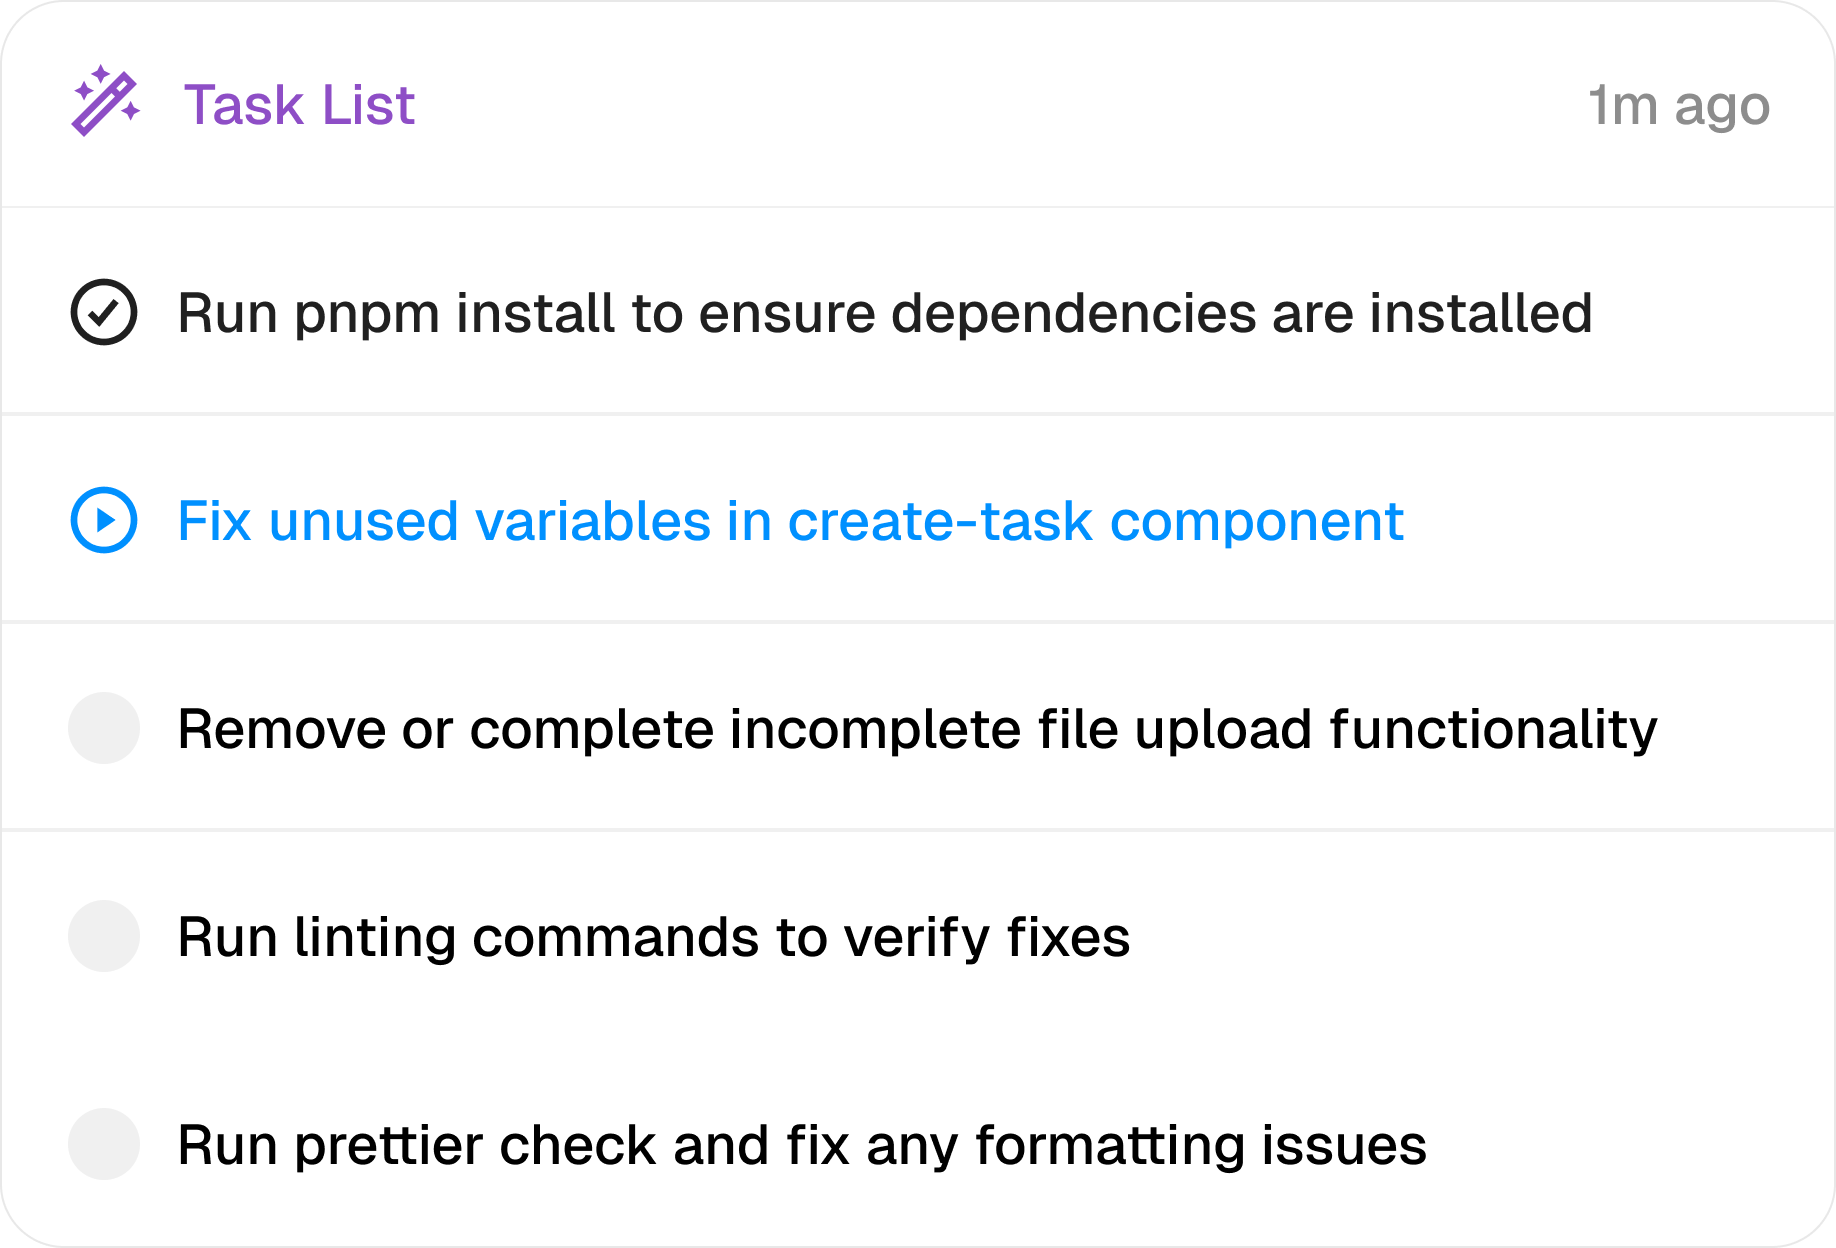Select "Run prettier check" formatting task
Image resolution: width=1836 pixels, height=1248 pixels.
click(801, 1145)
